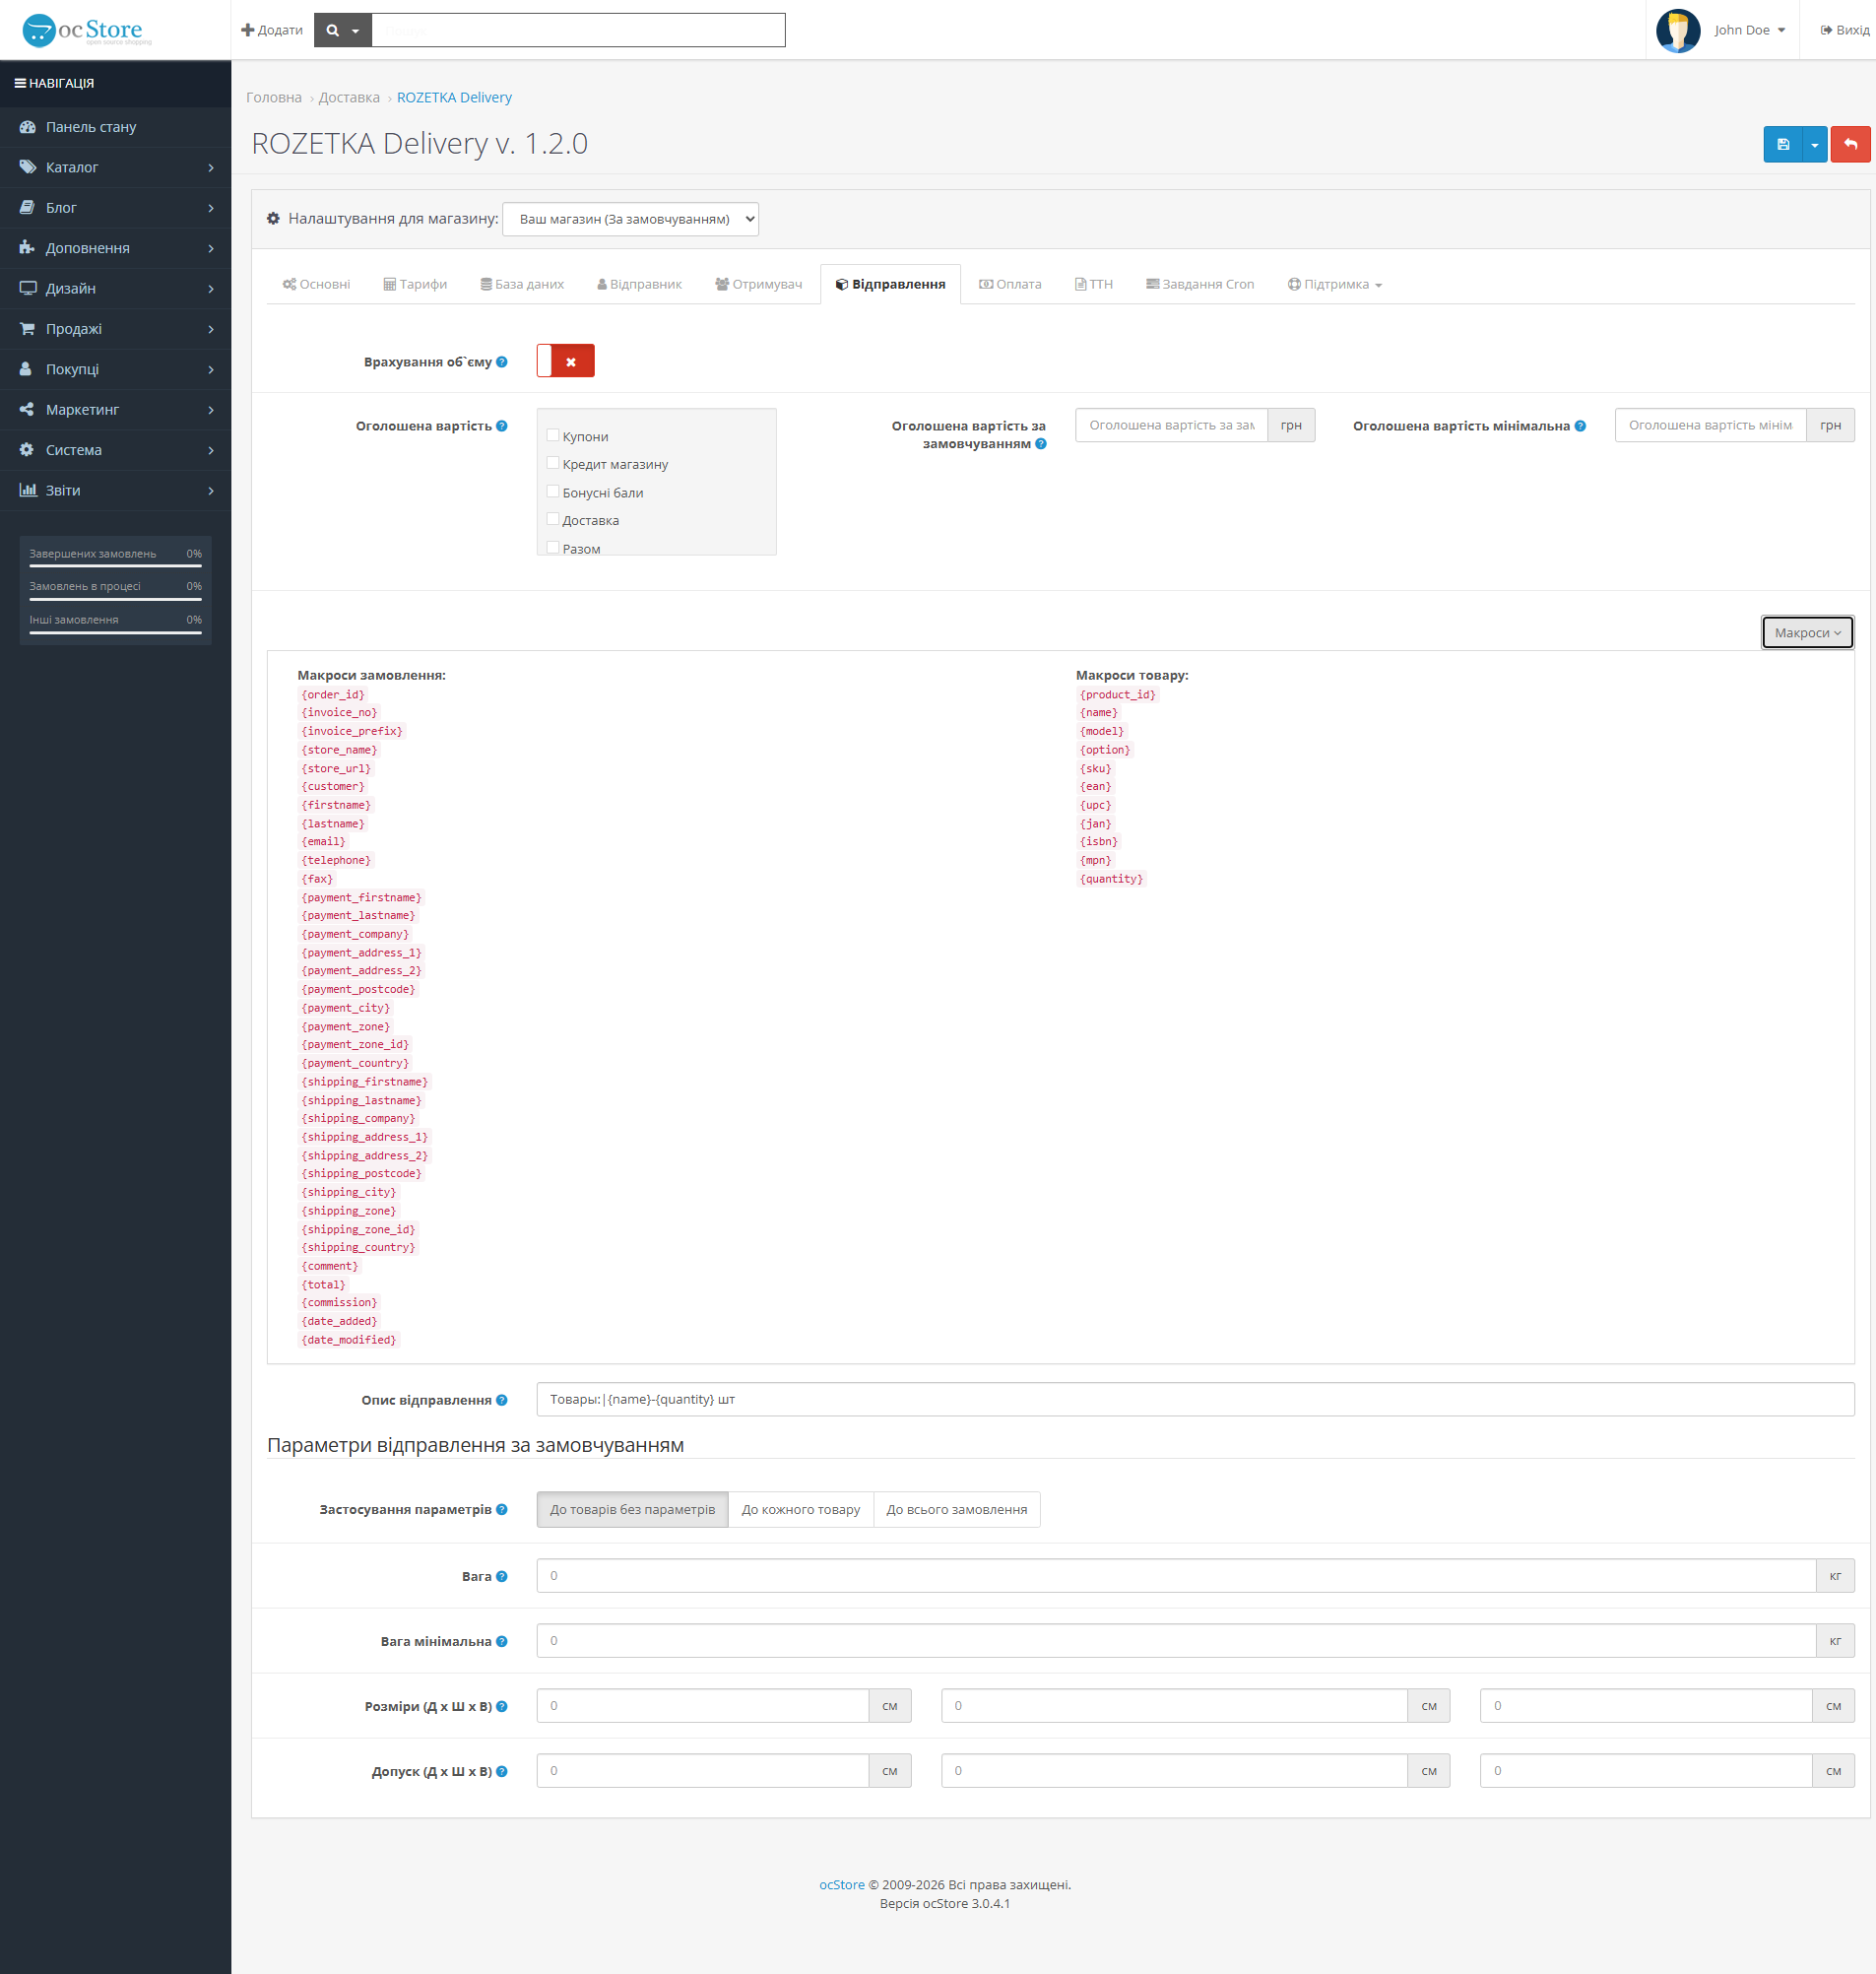Viewport: 1876px width, 1974px height.
Task: Click the {order_id} macro
Action: pyautogui.click(x=333, y=694)
